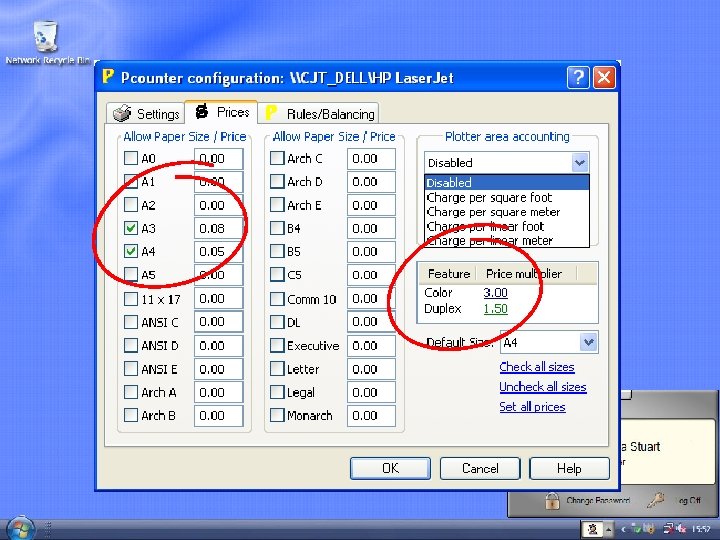This screenshot has height=540, width=720.
Task: Switch to the Settings tab
Action: 146,113
